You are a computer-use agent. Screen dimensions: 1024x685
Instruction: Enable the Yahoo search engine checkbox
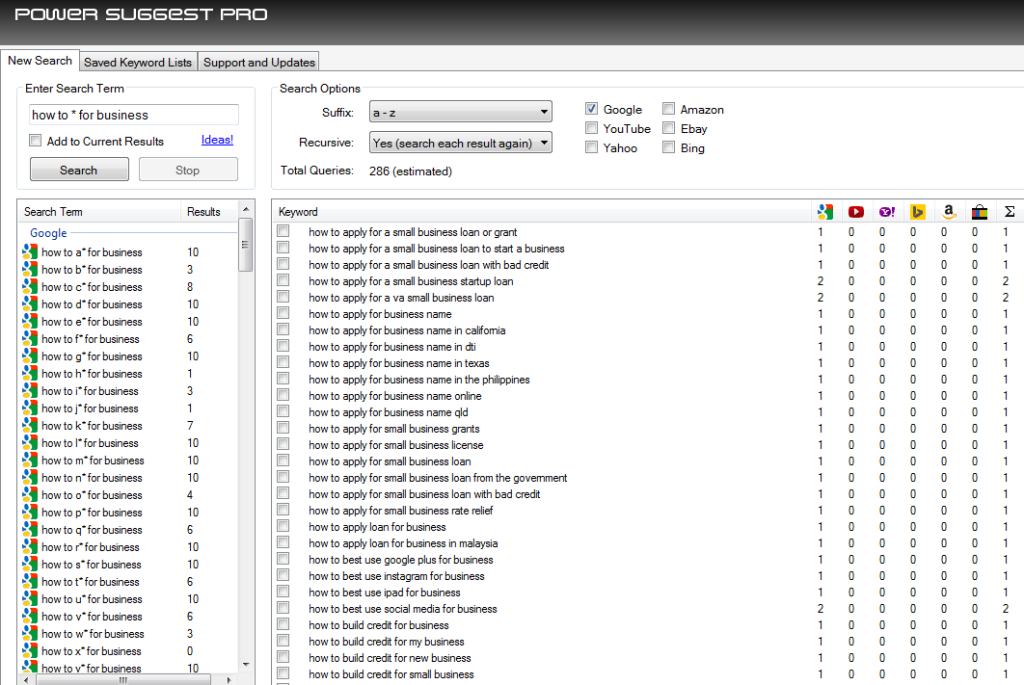tap(592, 148)
